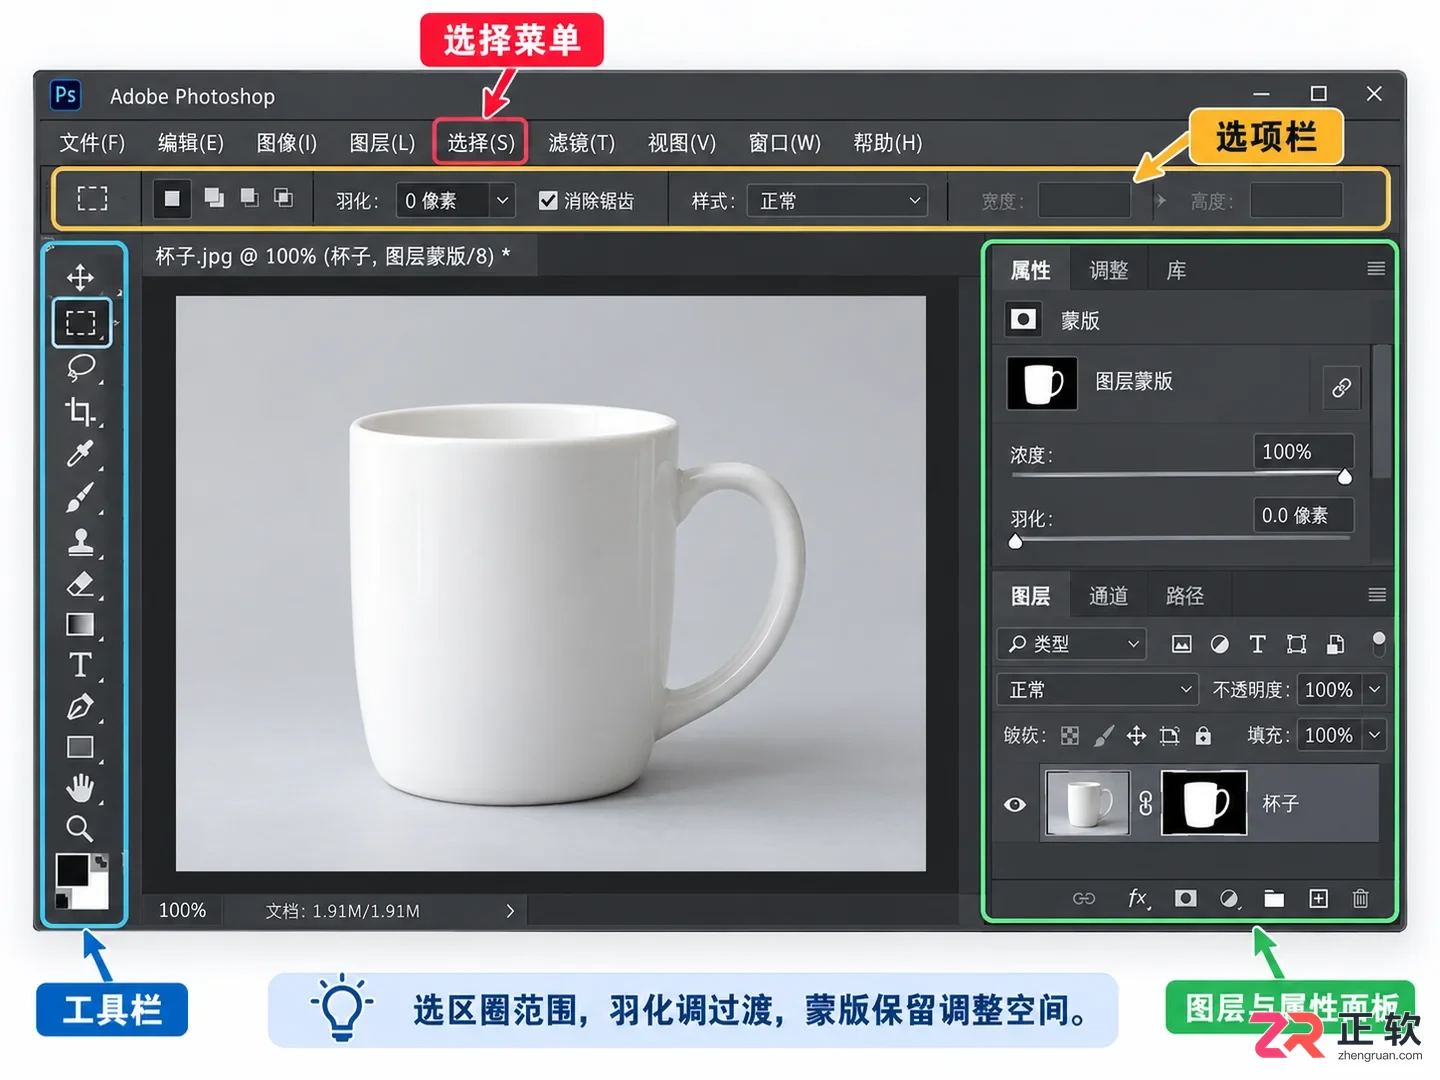This screenshot has width=1440, height=1080.
Task: Choose Add to selection mode
Action: (214, 198)
